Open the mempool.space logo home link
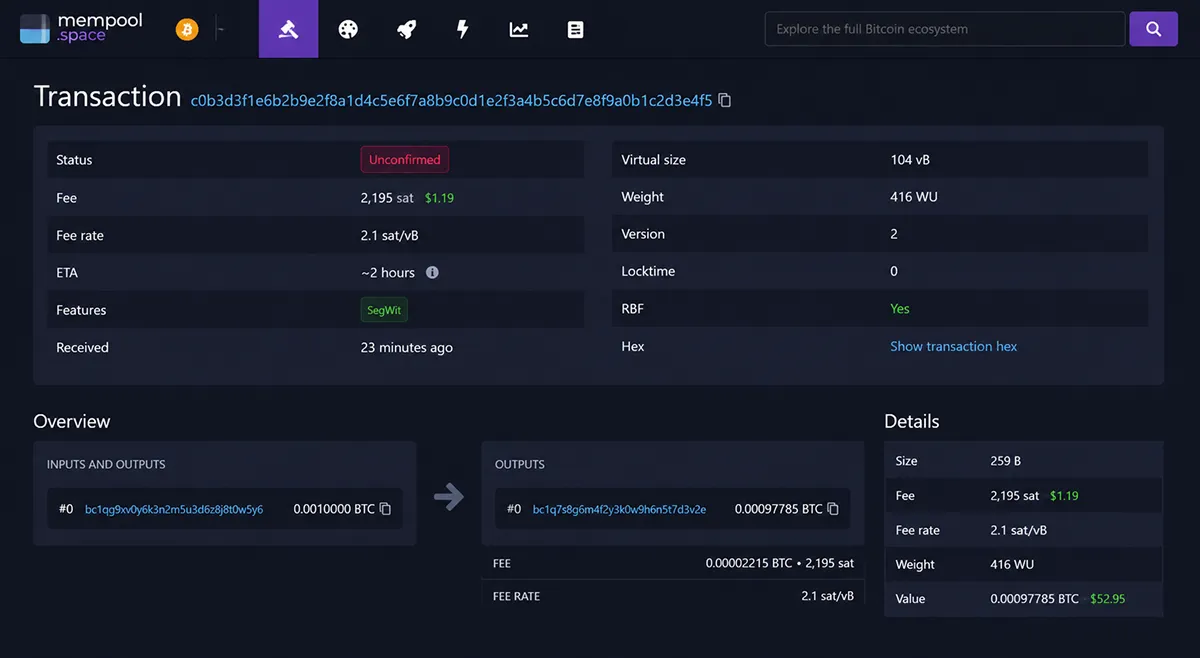 (82, 29)
